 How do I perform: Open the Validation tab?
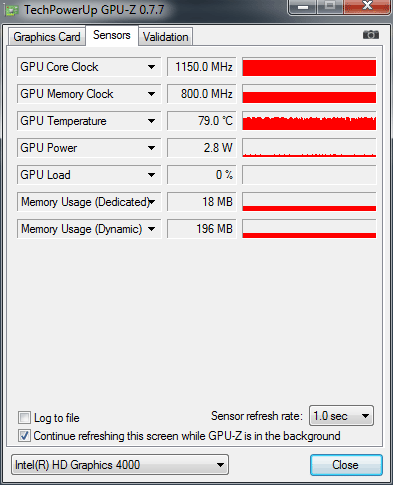tap(166, 37)
